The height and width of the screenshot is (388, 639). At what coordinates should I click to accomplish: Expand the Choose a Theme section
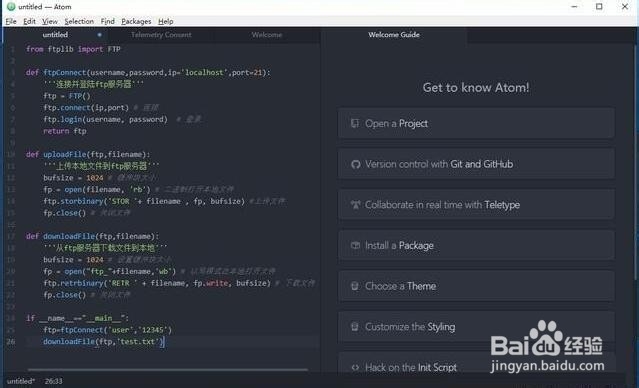[476, 286]
